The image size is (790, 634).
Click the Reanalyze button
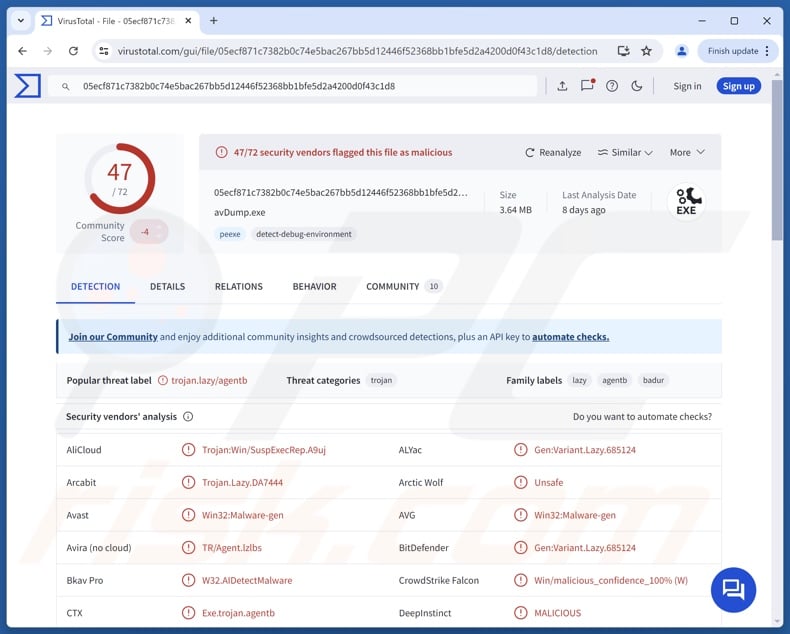553,152
